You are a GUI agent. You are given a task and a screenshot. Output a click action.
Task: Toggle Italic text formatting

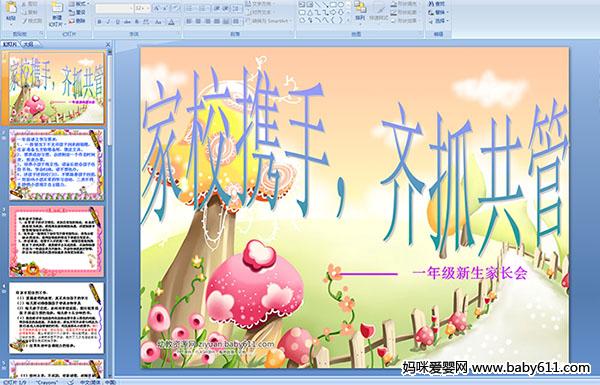click(108, 22)
